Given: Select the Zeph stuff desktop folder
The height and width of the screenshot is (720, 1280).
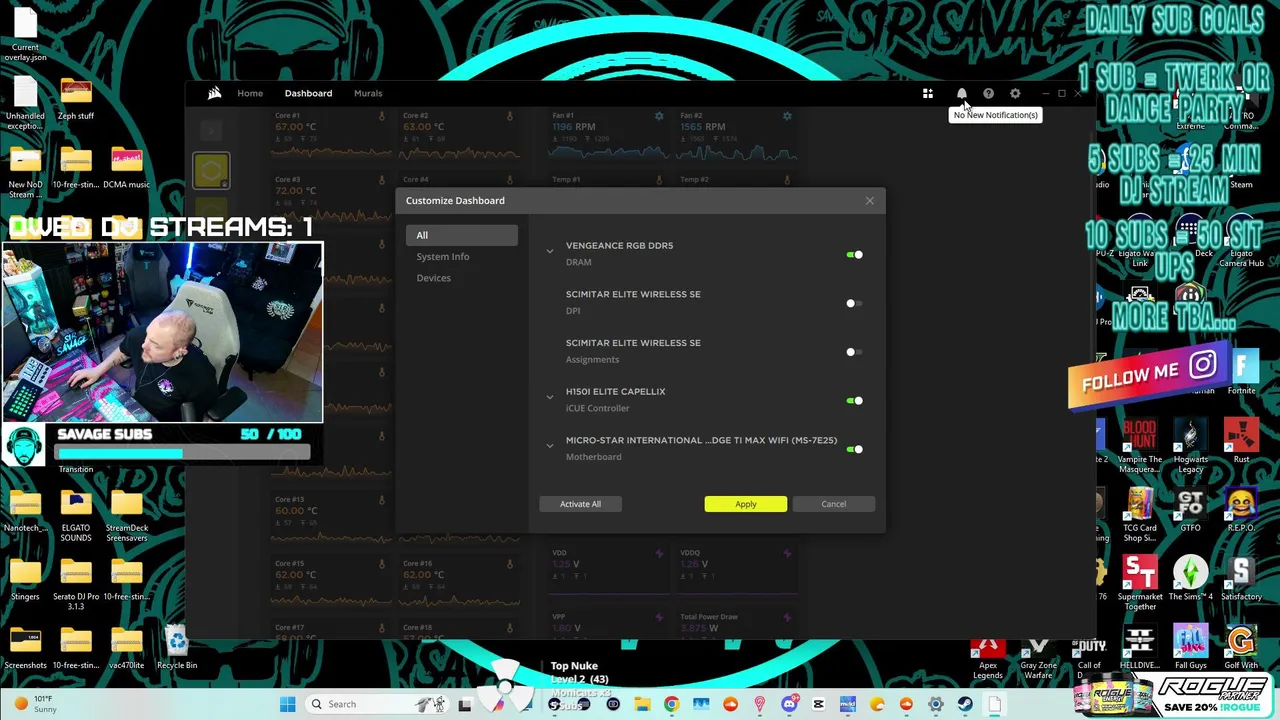Looking at the screenshot, I should [x=76, y=99].
